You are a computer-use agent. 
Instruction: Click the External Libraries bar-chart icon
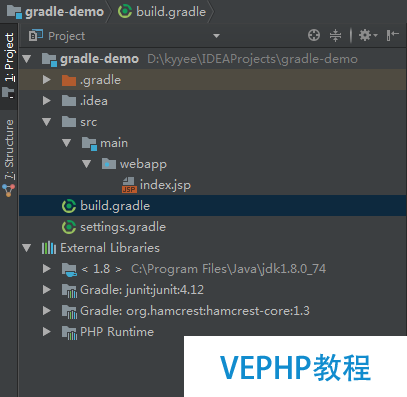pyautogui.click(x=49, y=248)
